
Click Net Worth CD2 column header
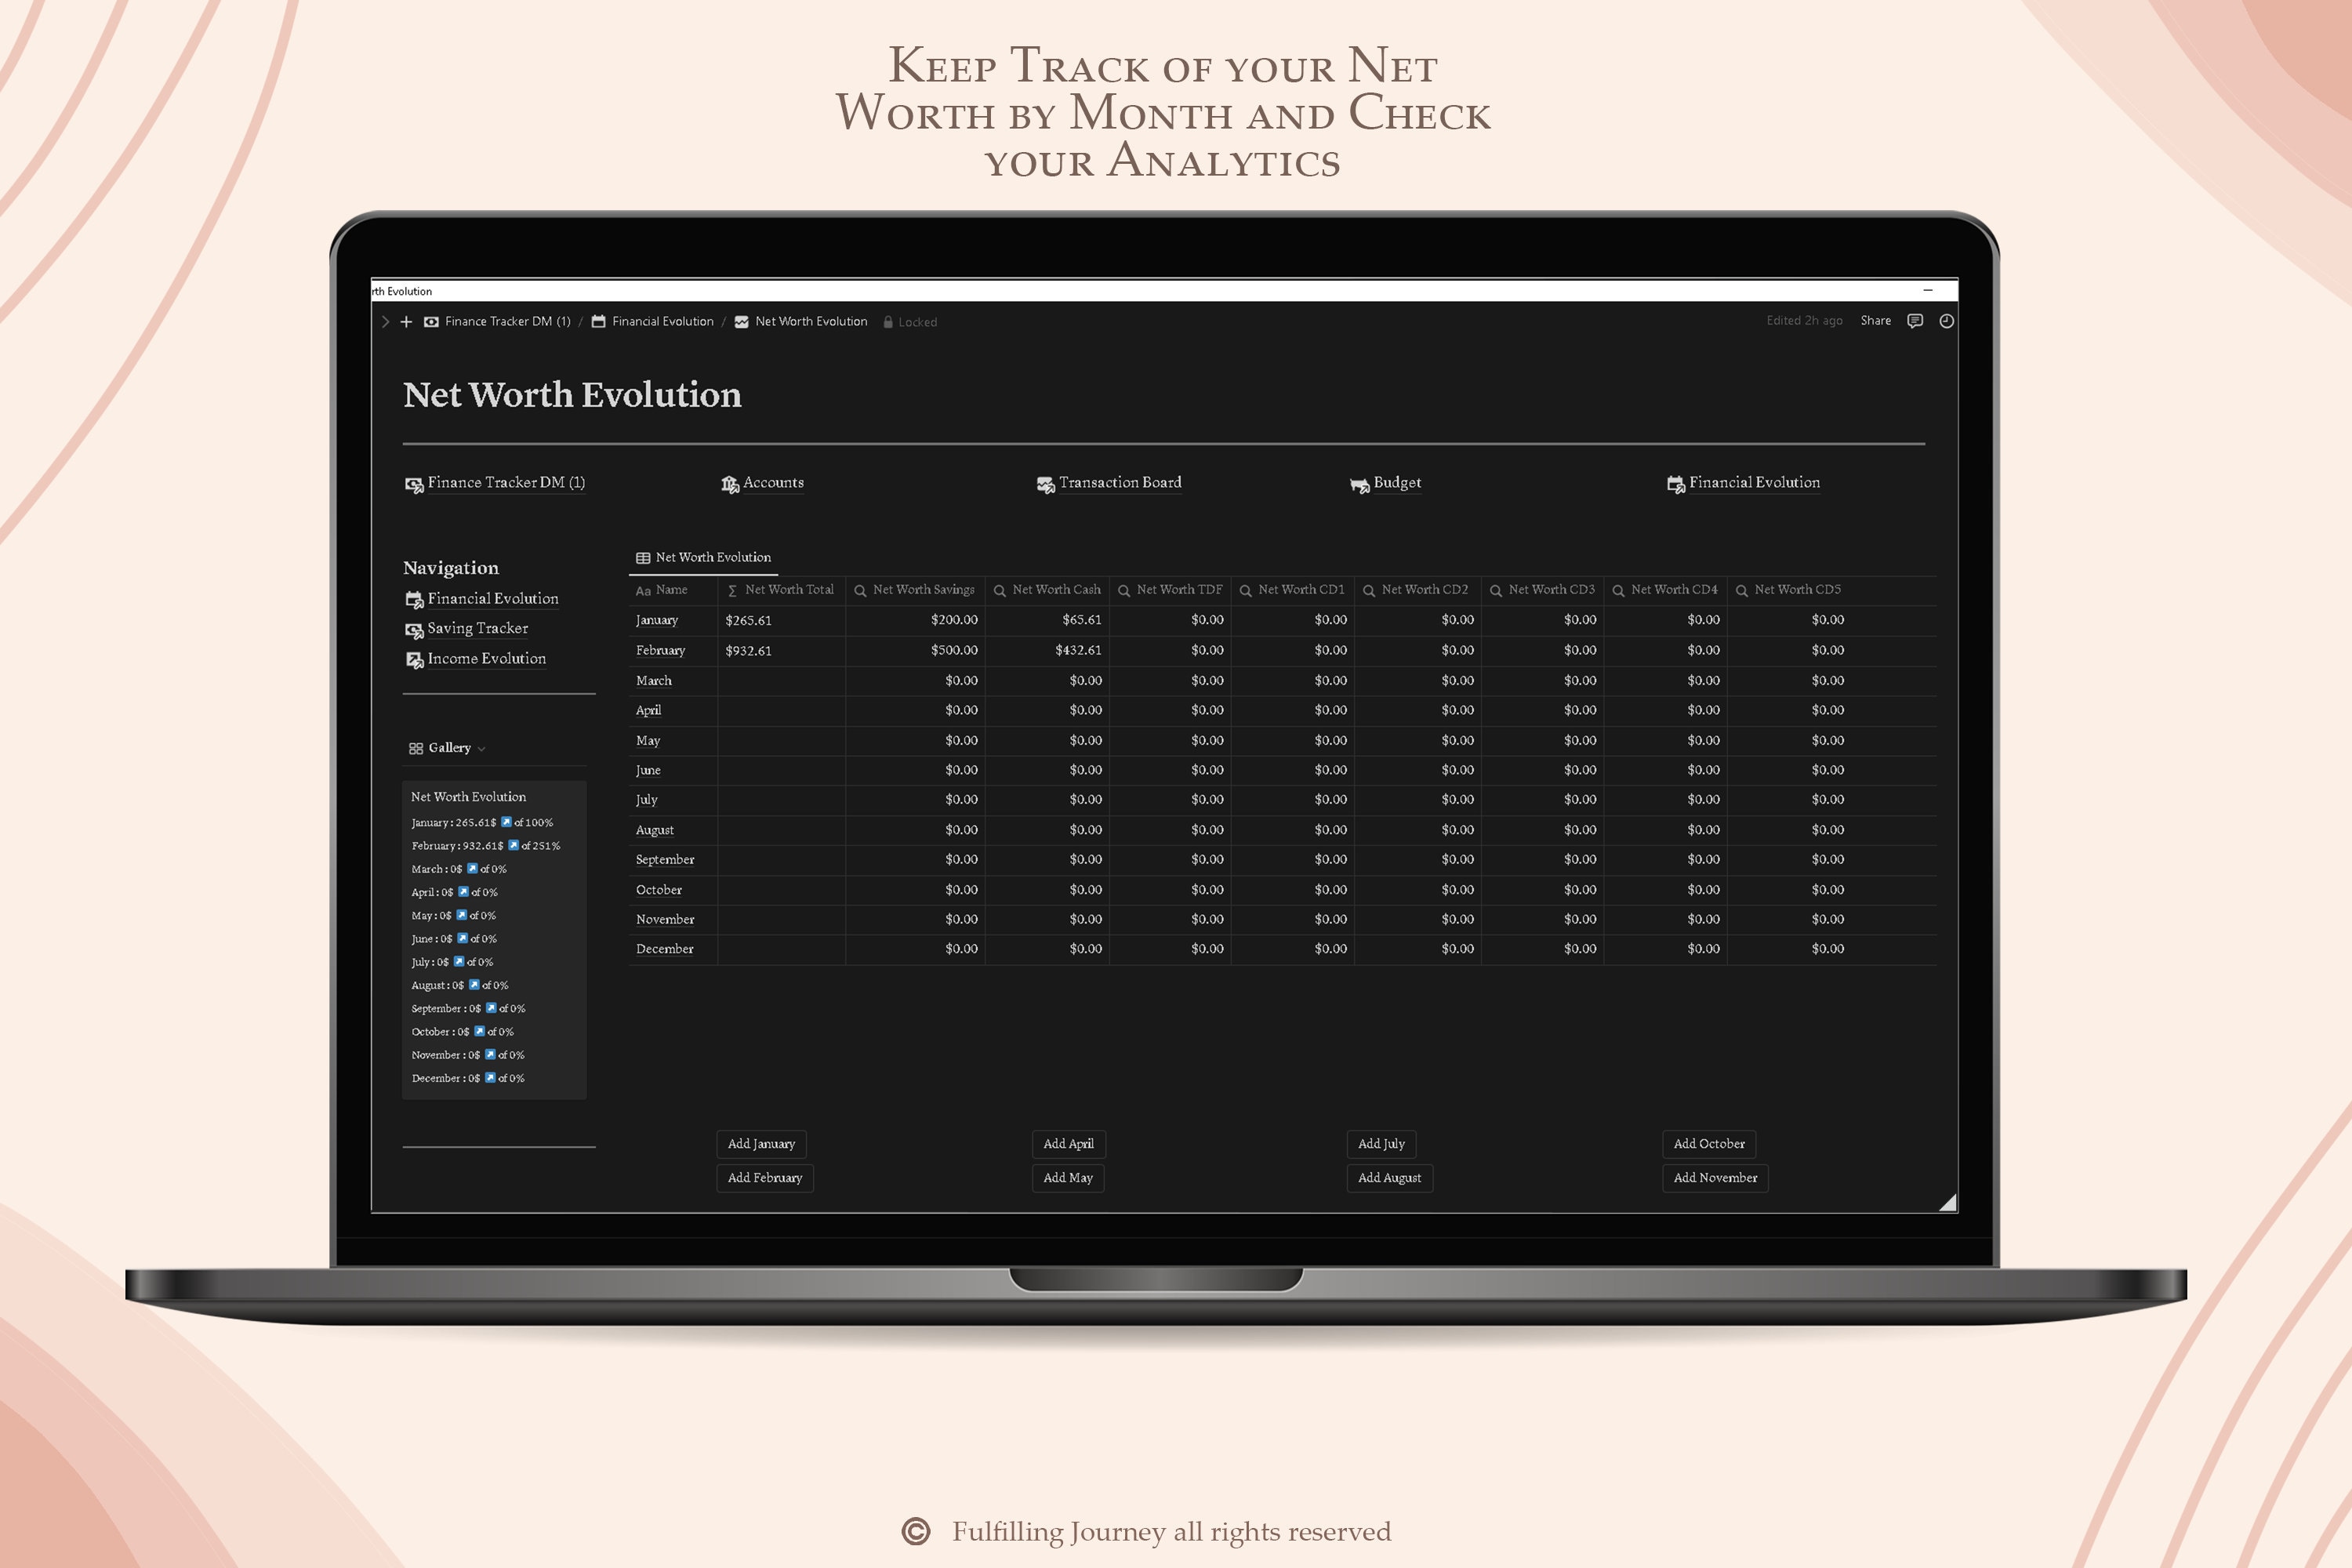point(1417,591)
